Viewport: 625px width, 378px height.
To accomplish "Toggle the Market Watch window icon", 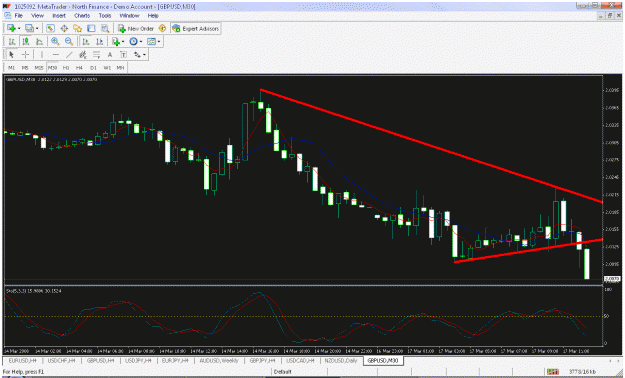I will point(50,28).
